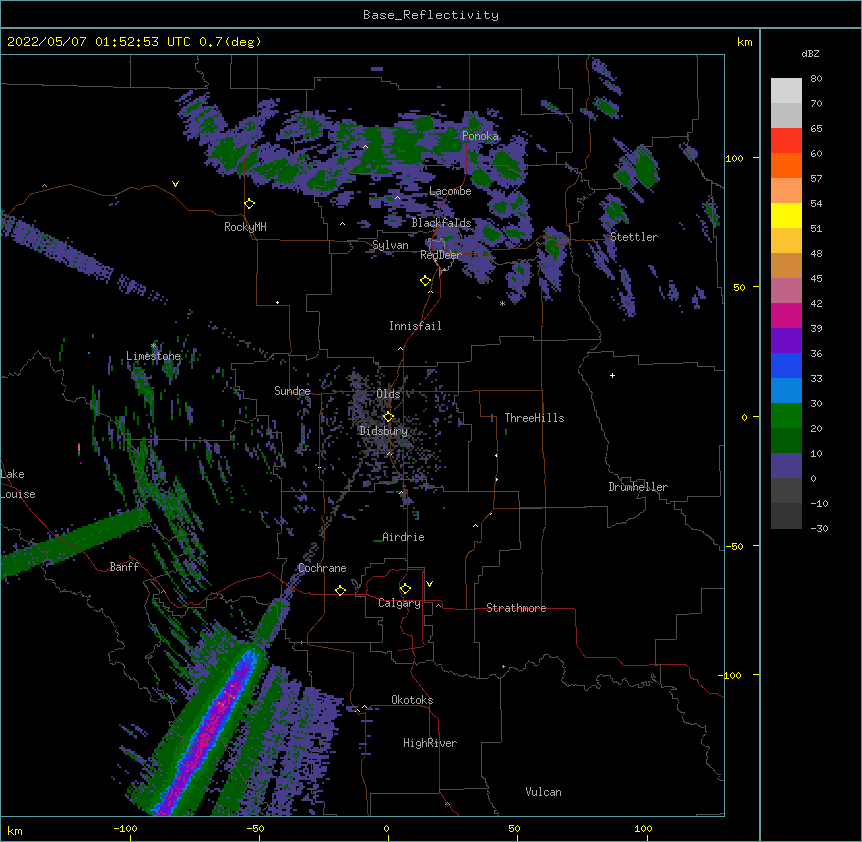This screenshot has height=842, width=862.
Task: Click the white cross marker northwest of Drumheller
Action: coord(612,375)
